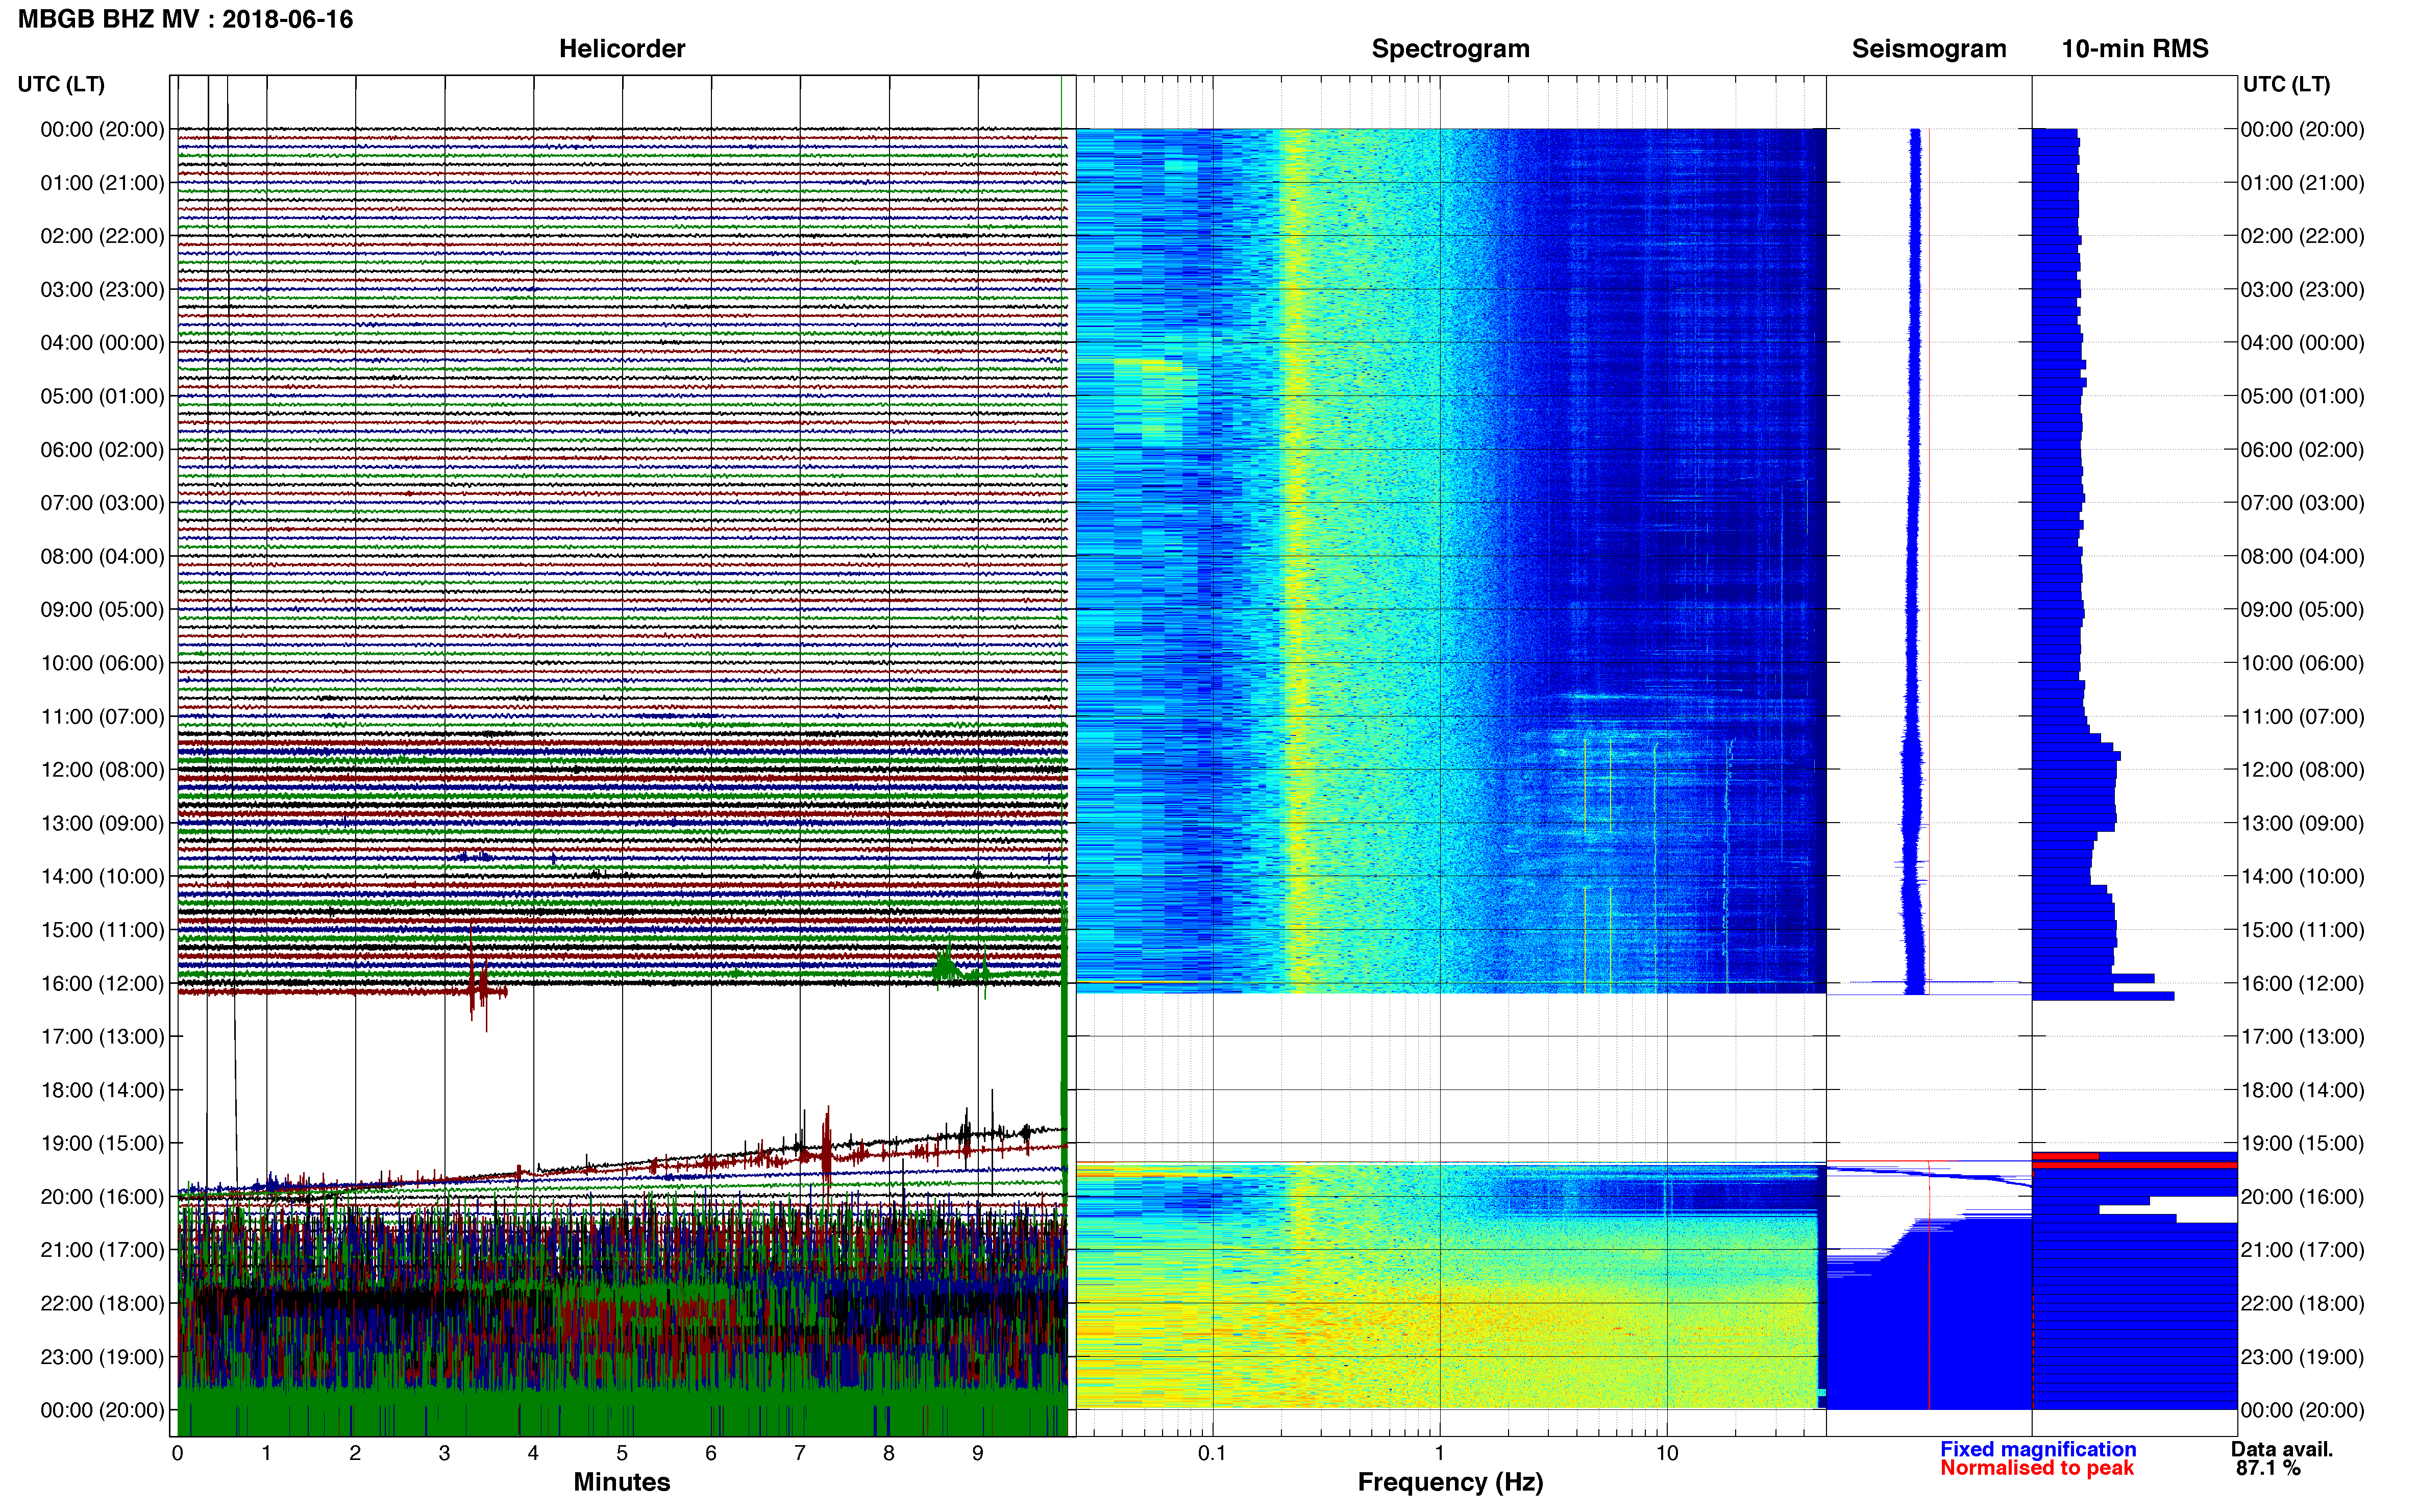Select '18:00 (14:00)' beside the RMS panel
This screenshot has width=2419, height=1512.
click(x=2302, y=1089)
